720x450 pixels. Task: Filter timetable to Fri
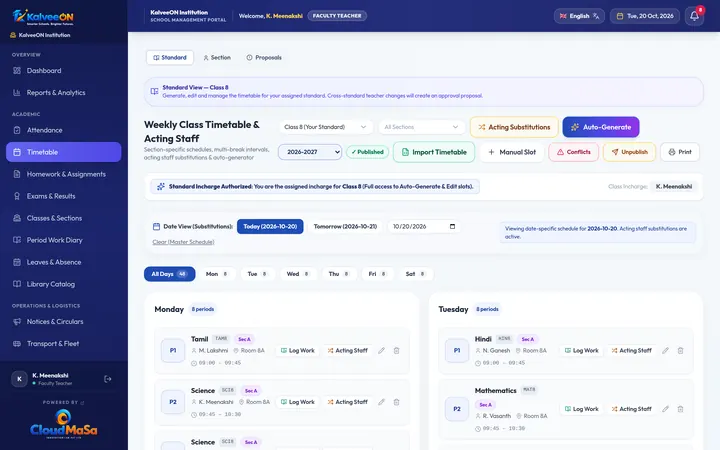point(377,274)
